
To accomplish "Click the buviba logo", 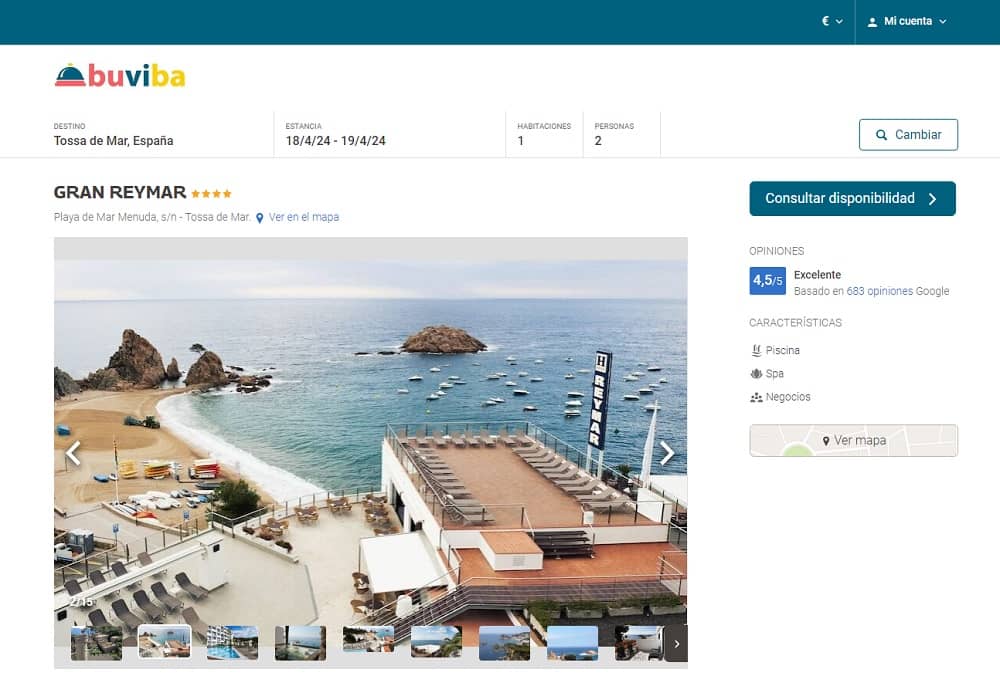I will (120, 76).
